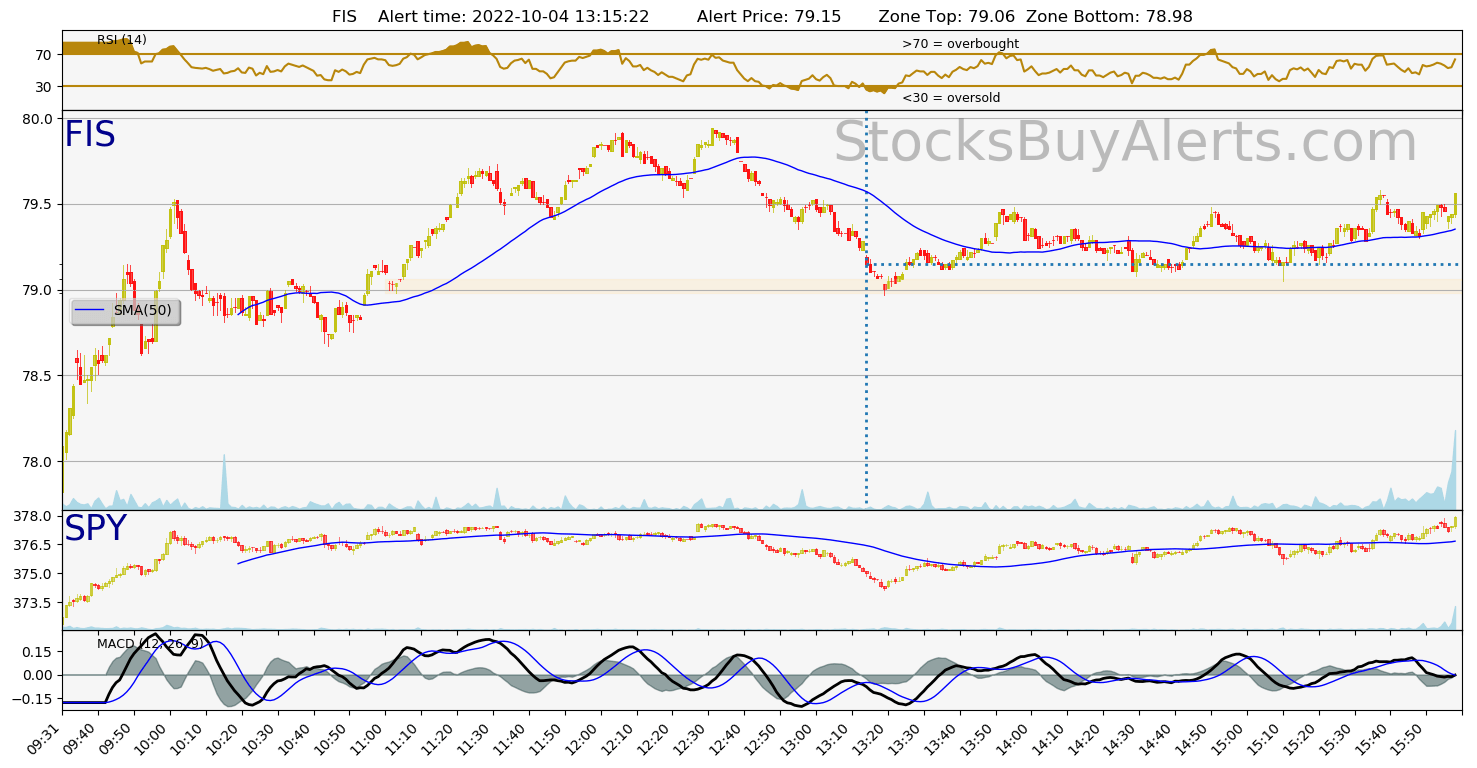Click the FIS ticker label on chart
Viewport: 1477px width, 768px height.
[90, 135]
